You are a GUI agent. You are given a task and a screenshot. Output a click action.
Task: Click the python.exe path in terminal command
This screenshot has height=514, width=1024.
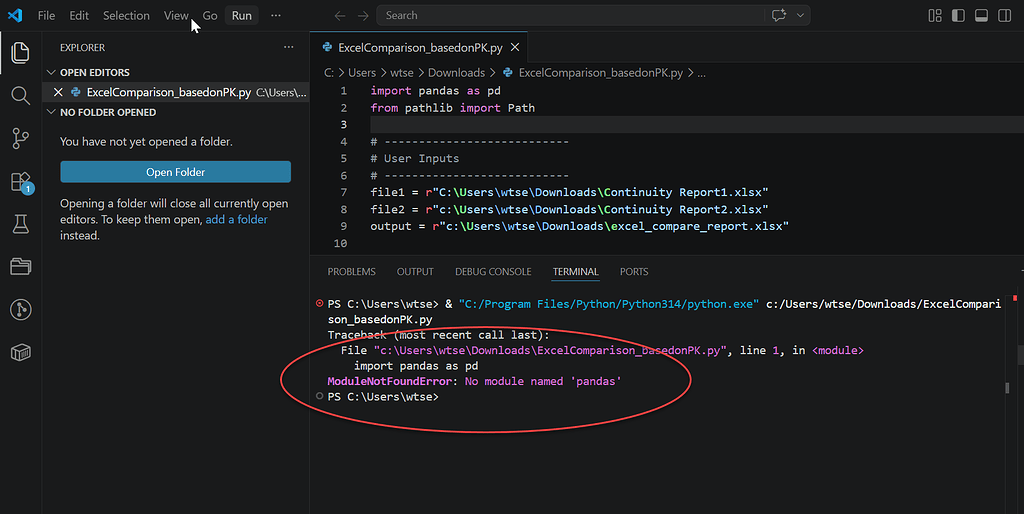(x=609, y=304)
